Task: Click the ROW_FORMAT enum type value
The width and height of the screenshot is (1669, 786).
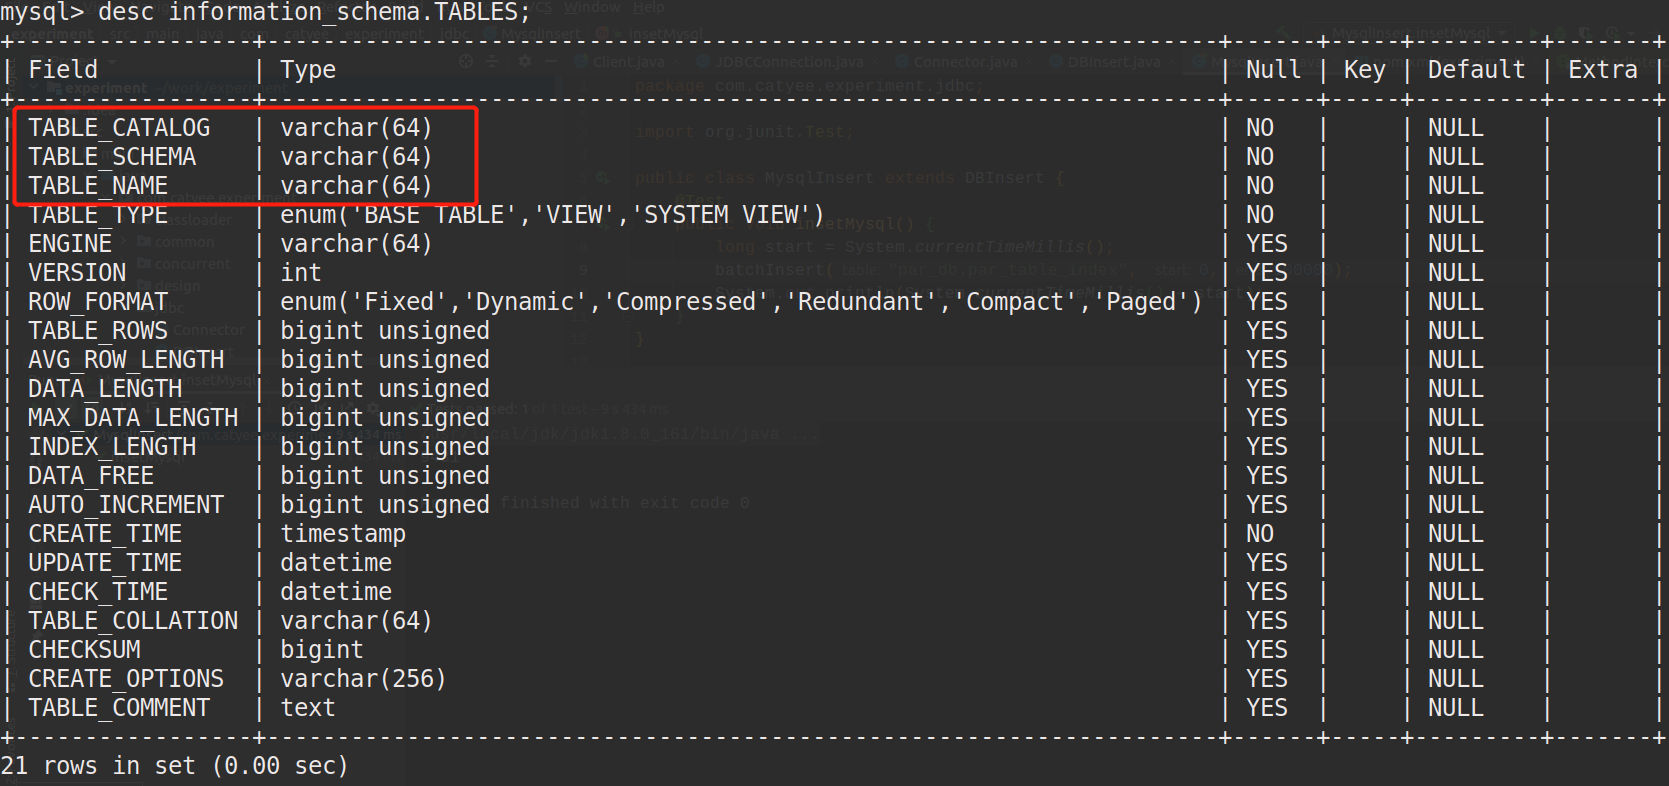Action: click(741, 302)
